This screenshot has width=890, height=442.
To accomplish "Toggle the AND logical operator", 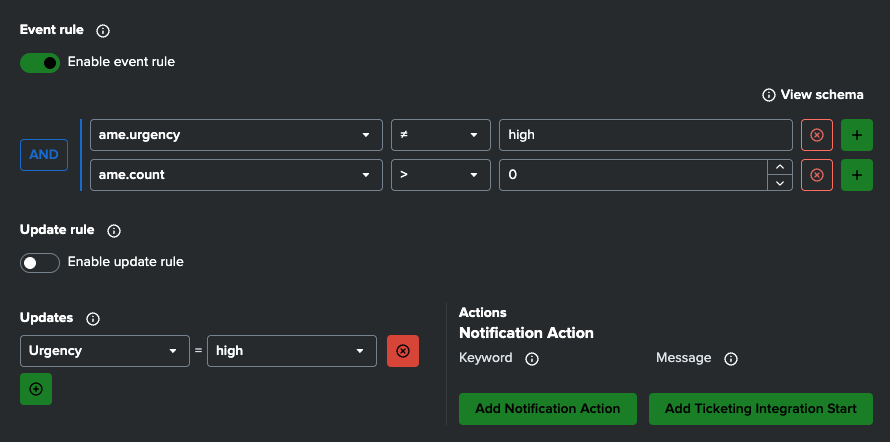I will click(x=44, y=155).
